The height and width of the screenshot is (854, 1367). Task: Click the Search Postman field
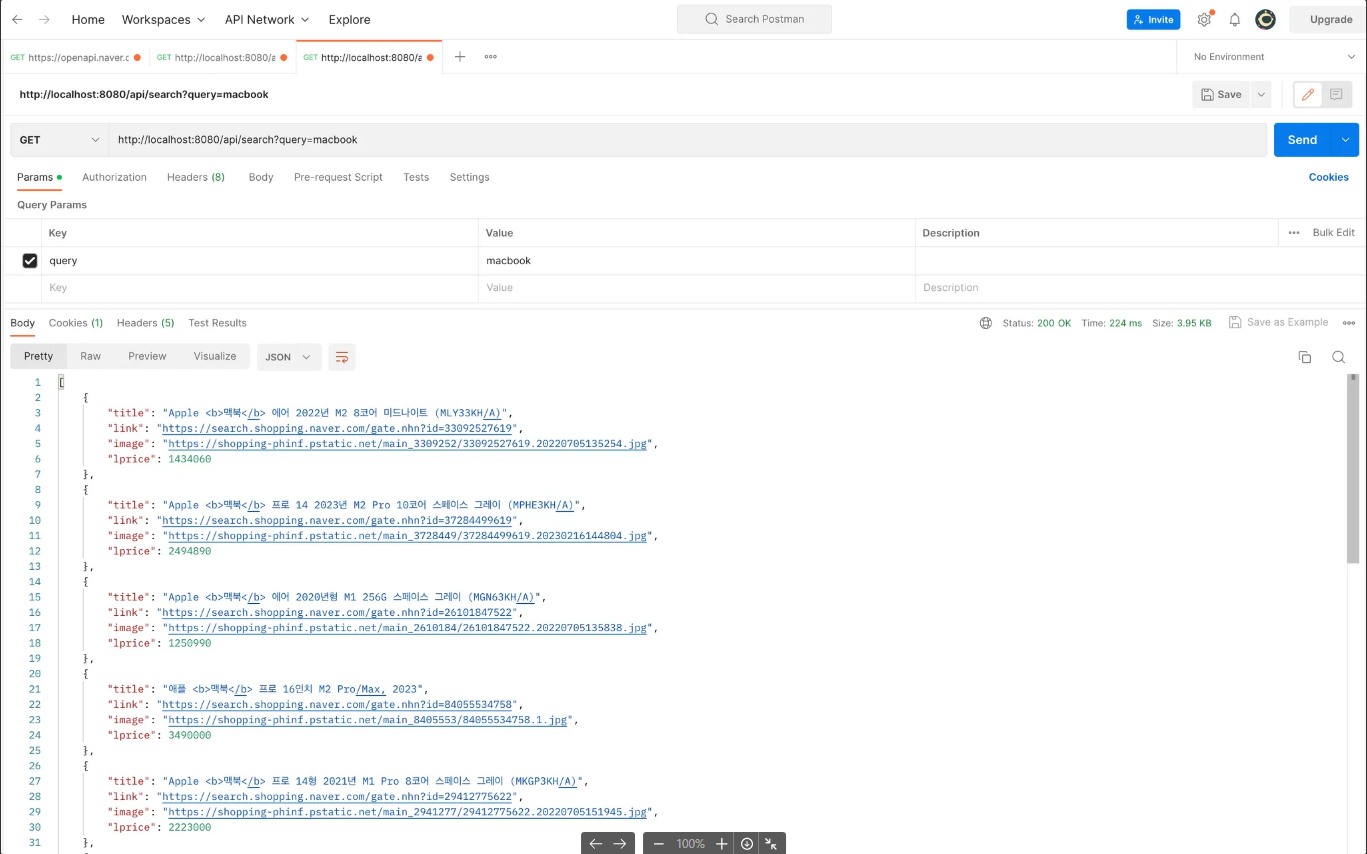tap(754, 19)
